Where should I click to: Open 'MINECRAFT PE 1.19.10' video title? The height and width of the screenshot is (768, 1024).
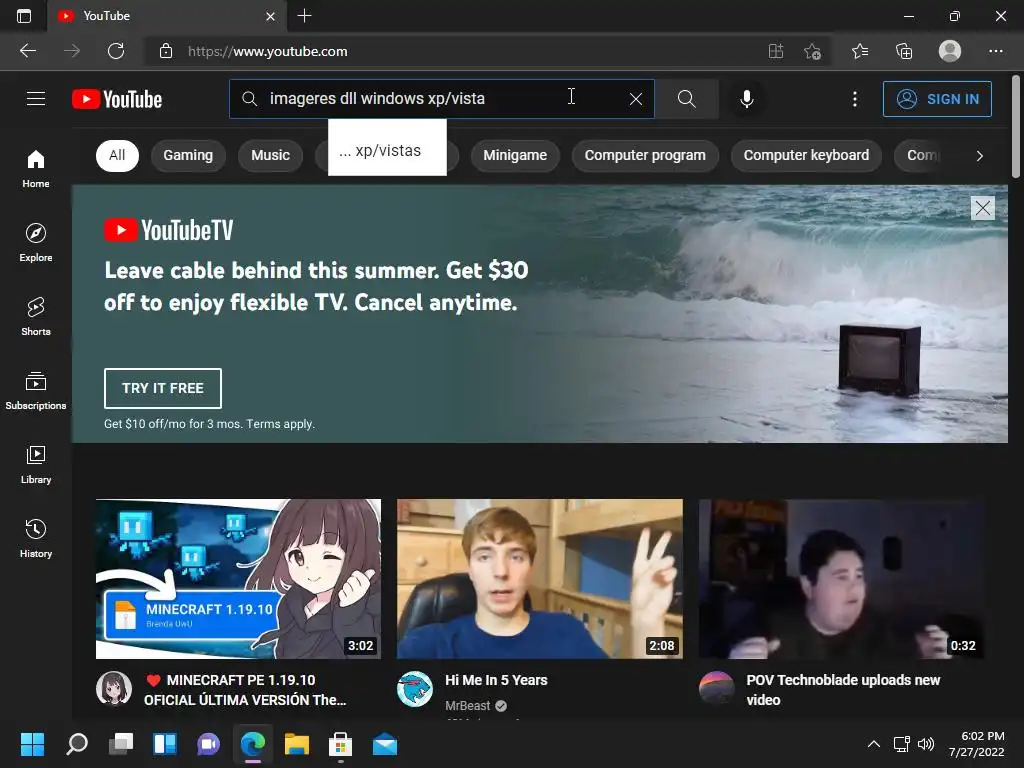coord(246,690)
